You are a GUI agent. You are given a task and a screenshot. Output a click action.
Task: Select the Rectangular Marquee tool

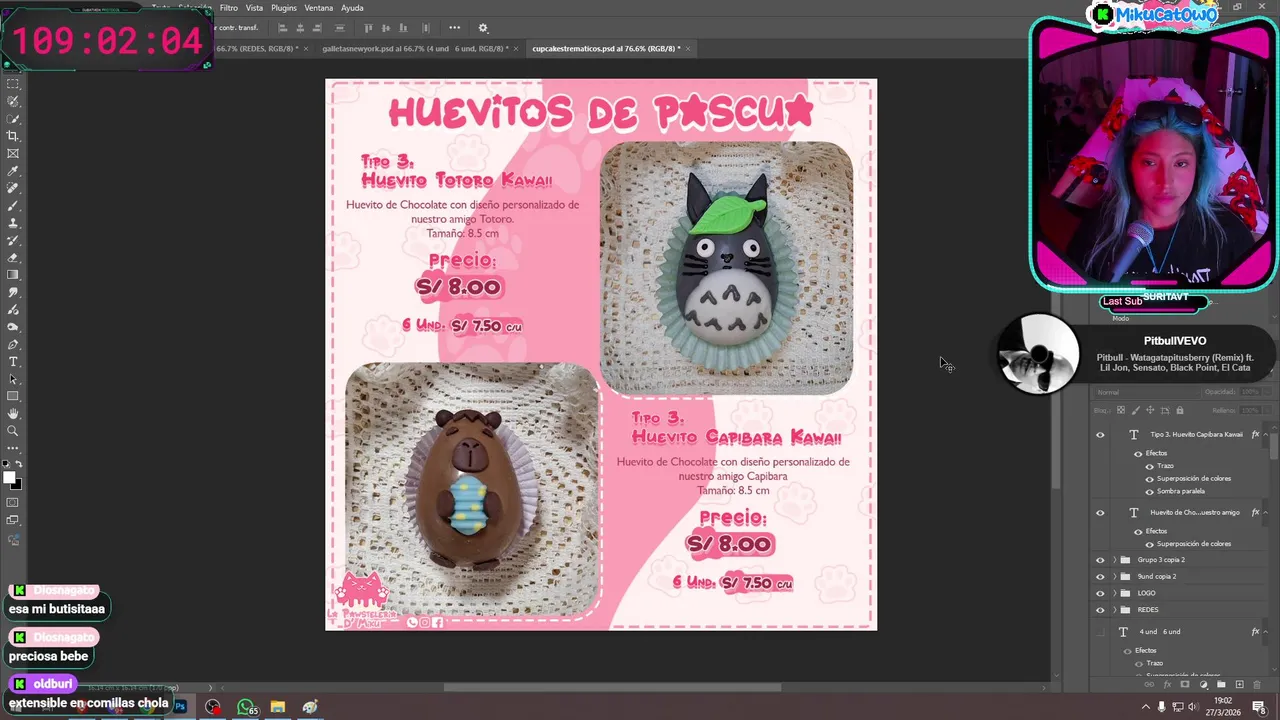point(13,84)
